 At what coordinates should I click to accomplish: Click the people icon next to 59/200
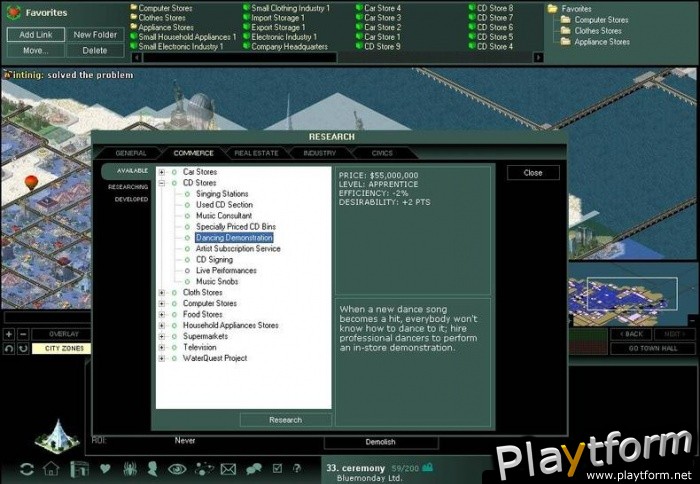(x=427, y=467)
